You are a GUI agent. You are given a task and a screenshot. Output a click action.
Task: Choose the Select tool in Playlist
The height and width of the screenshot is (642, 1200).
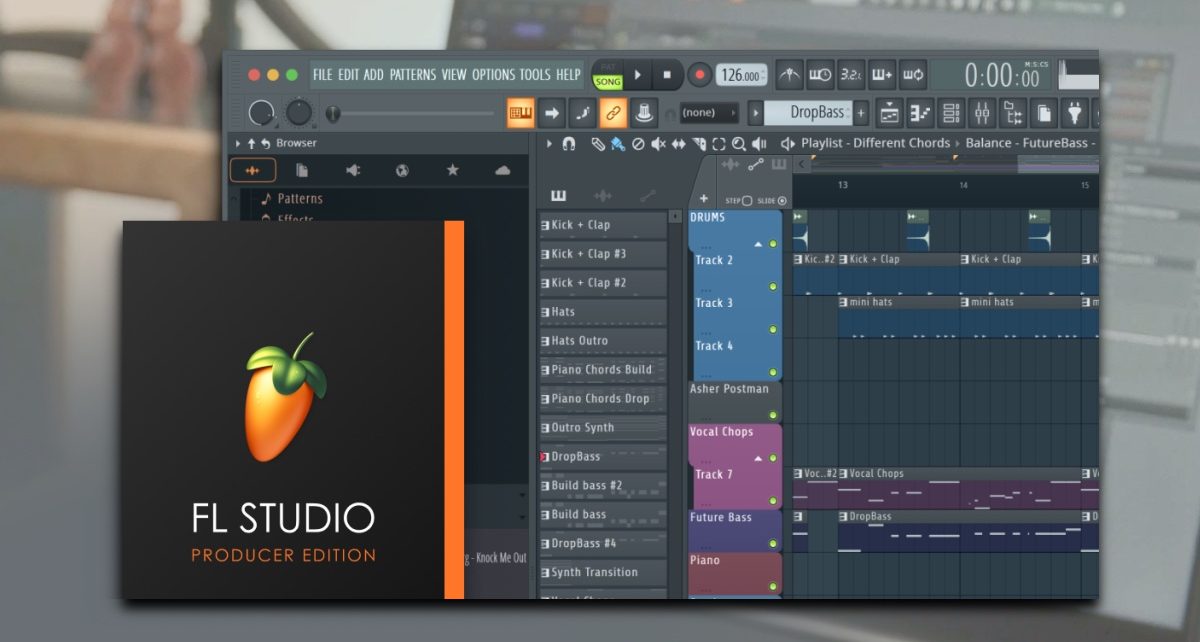click(x=718, y=144)
